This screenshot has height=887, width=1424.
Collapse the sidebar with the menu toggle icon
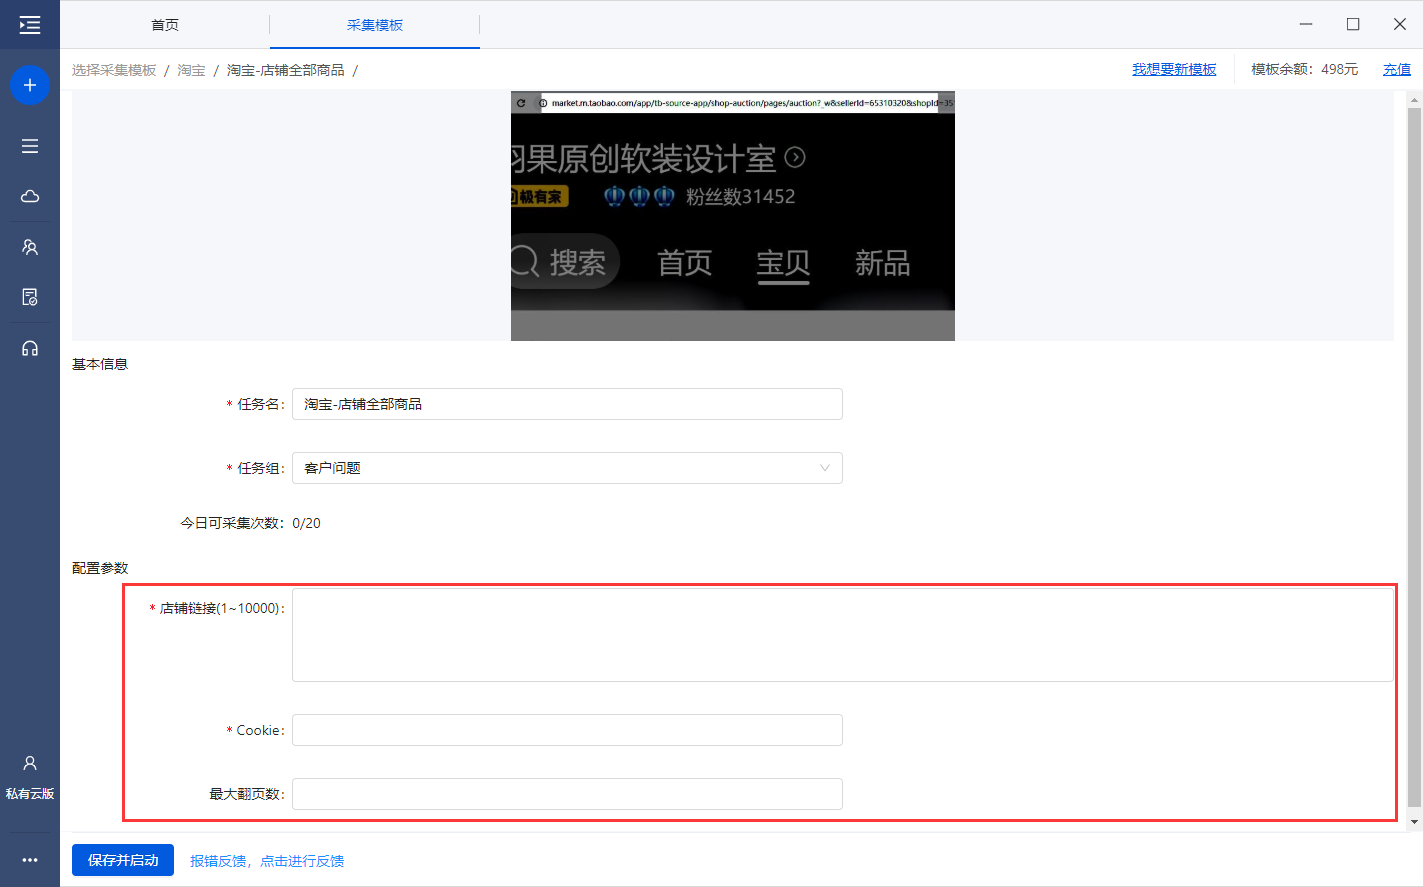pyautogui.click(x=30, y=25)
